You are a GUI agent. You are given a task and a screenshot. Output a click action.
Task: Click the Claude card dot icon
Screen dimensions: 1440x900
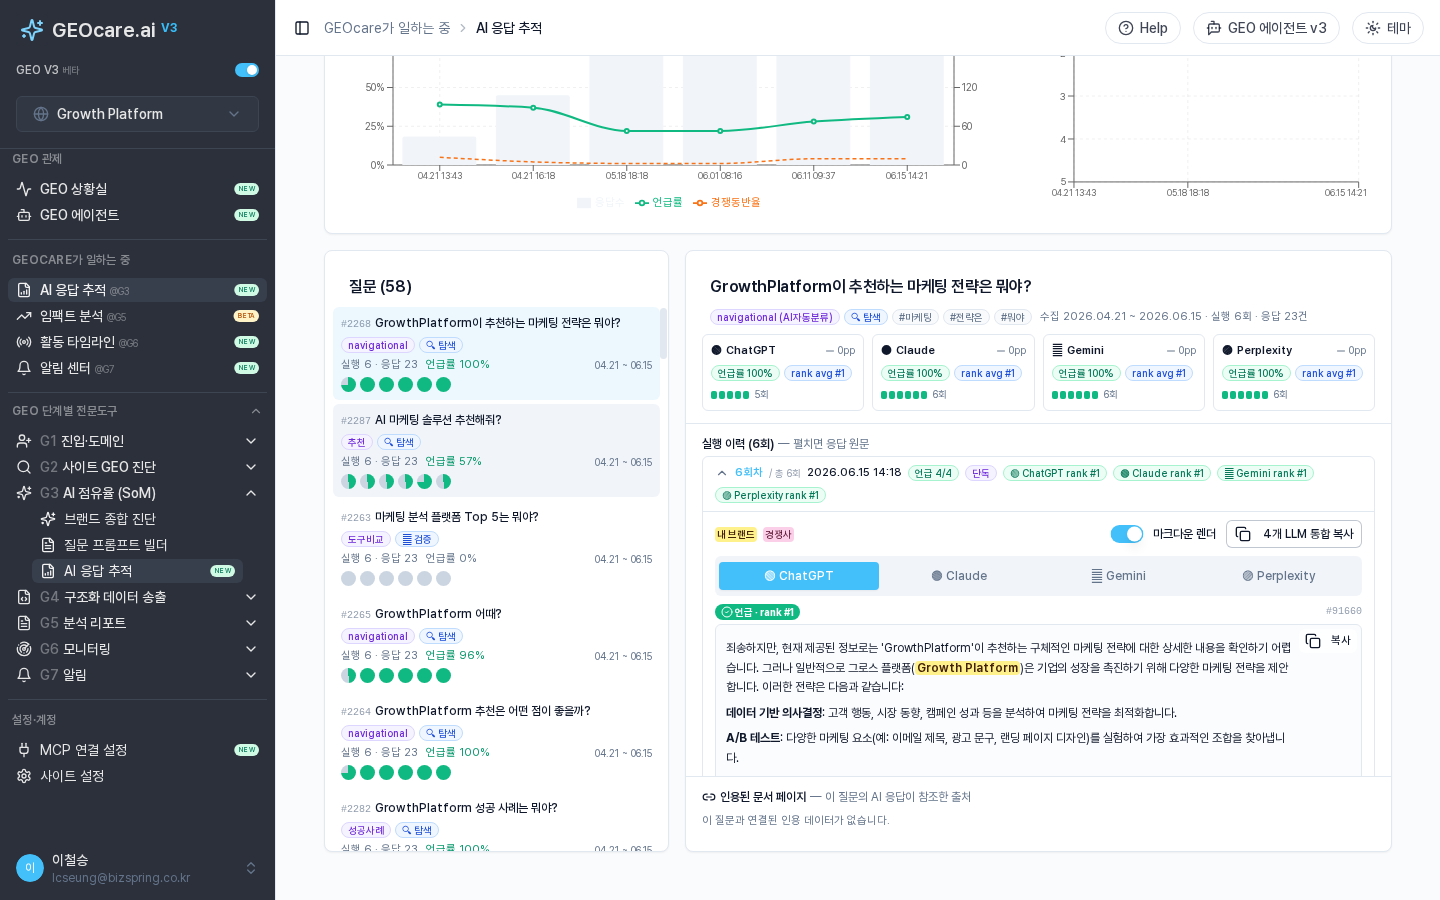click(x=886, y=351)
